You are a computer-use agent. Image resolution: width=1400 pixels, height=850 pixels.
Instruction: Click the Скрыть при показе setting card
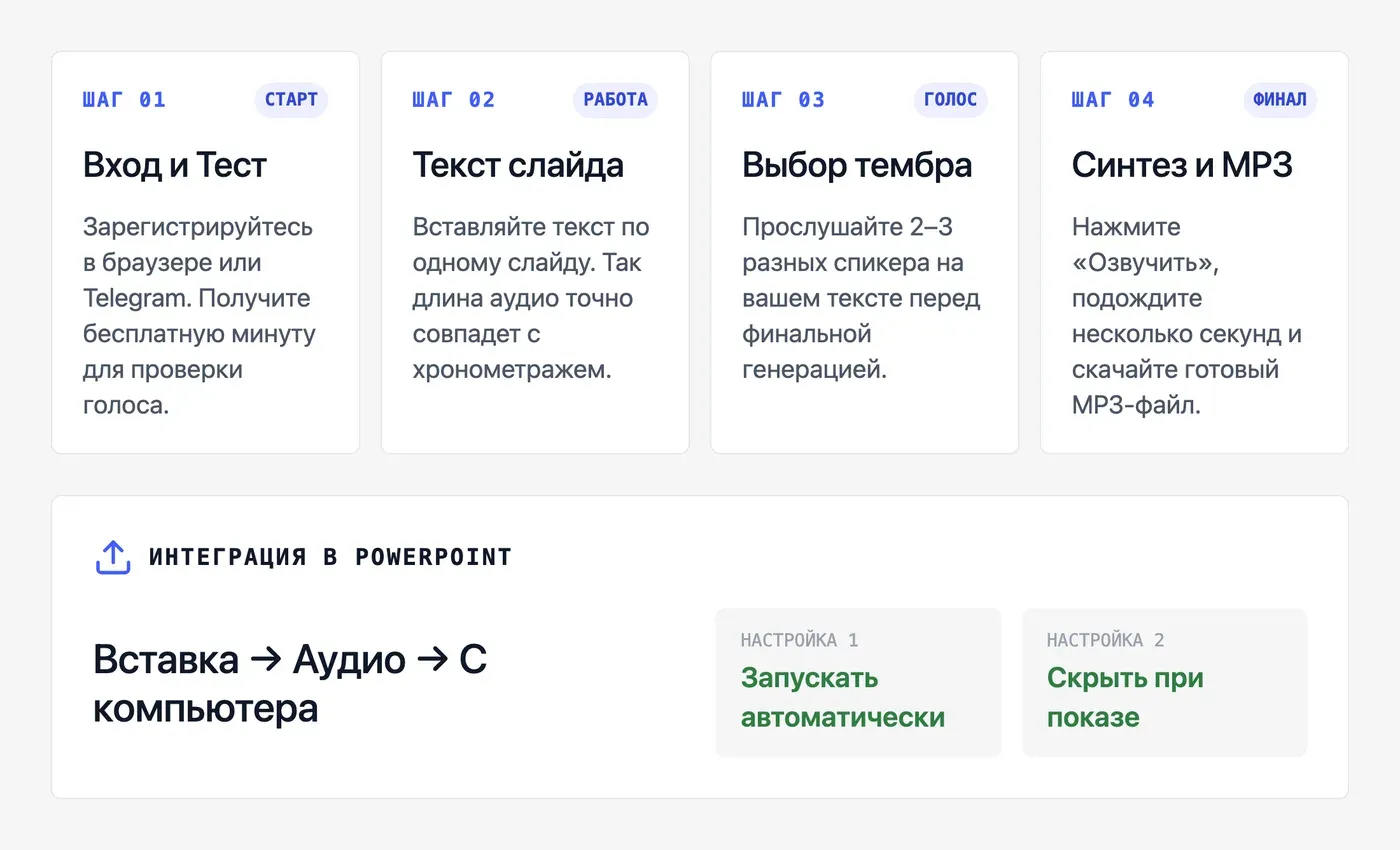[1164, 682]
